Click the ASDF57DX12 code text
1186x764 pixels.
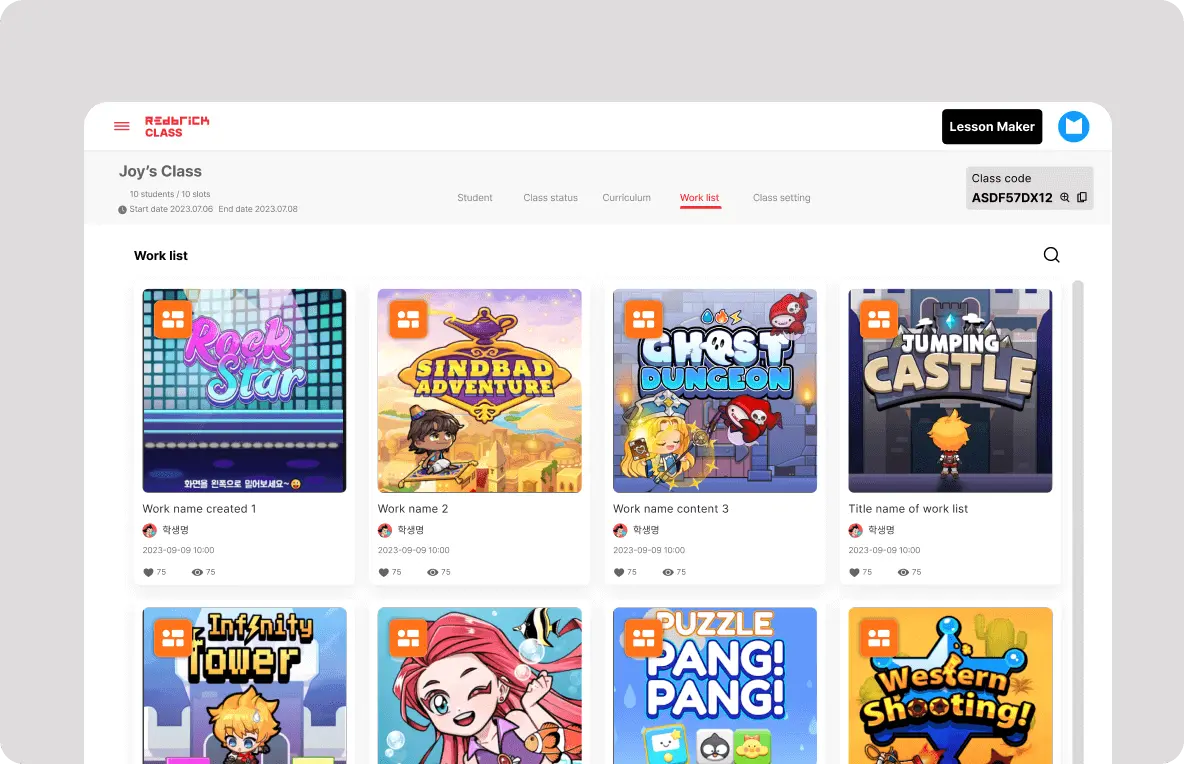tap(1011, 197)
